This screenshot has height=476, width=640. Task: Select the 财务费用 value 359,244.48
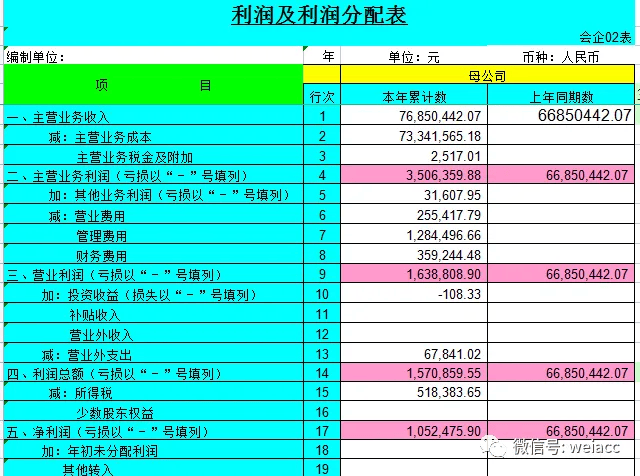coord(415,255)
